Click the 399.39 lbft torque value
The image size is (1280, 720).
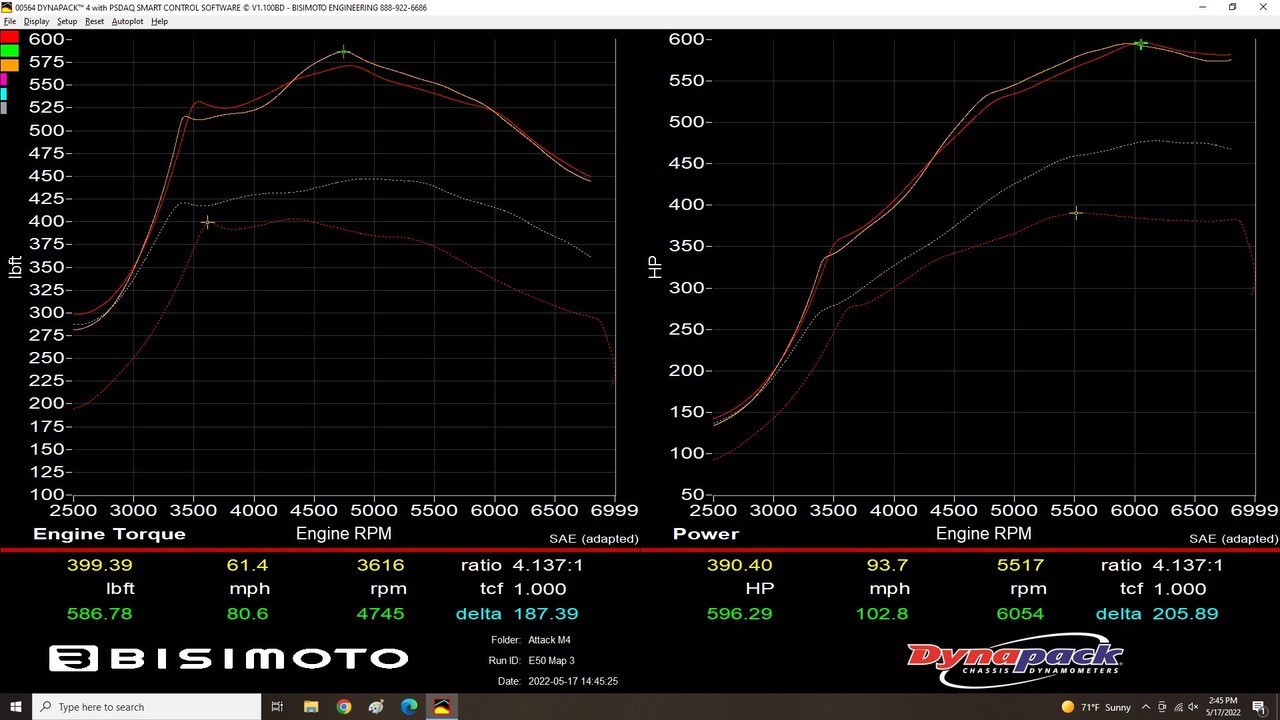99,565
